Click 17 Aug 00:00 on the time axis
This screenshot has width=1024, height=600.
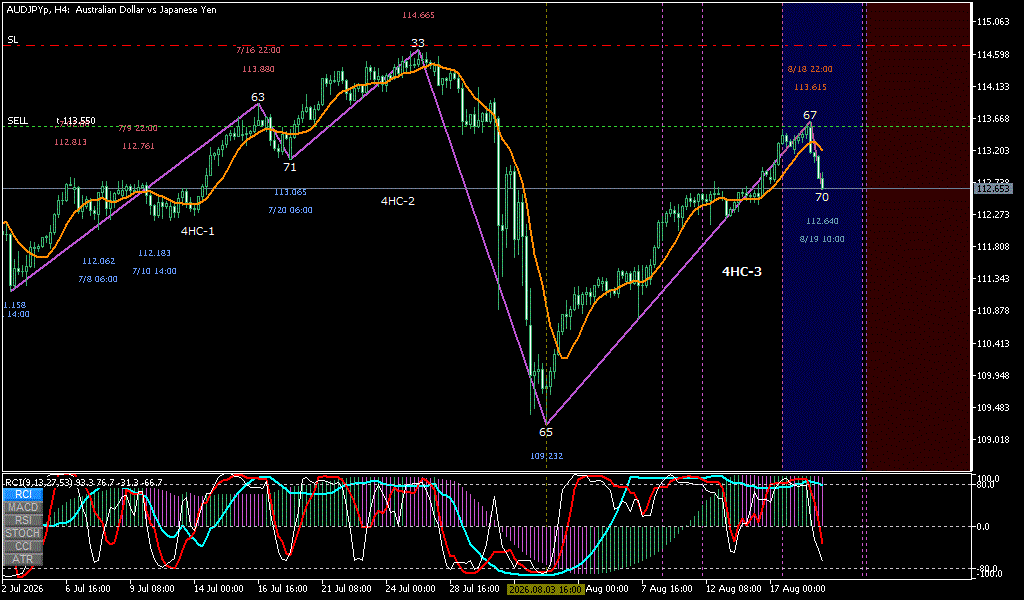click(x=797, y=589)
